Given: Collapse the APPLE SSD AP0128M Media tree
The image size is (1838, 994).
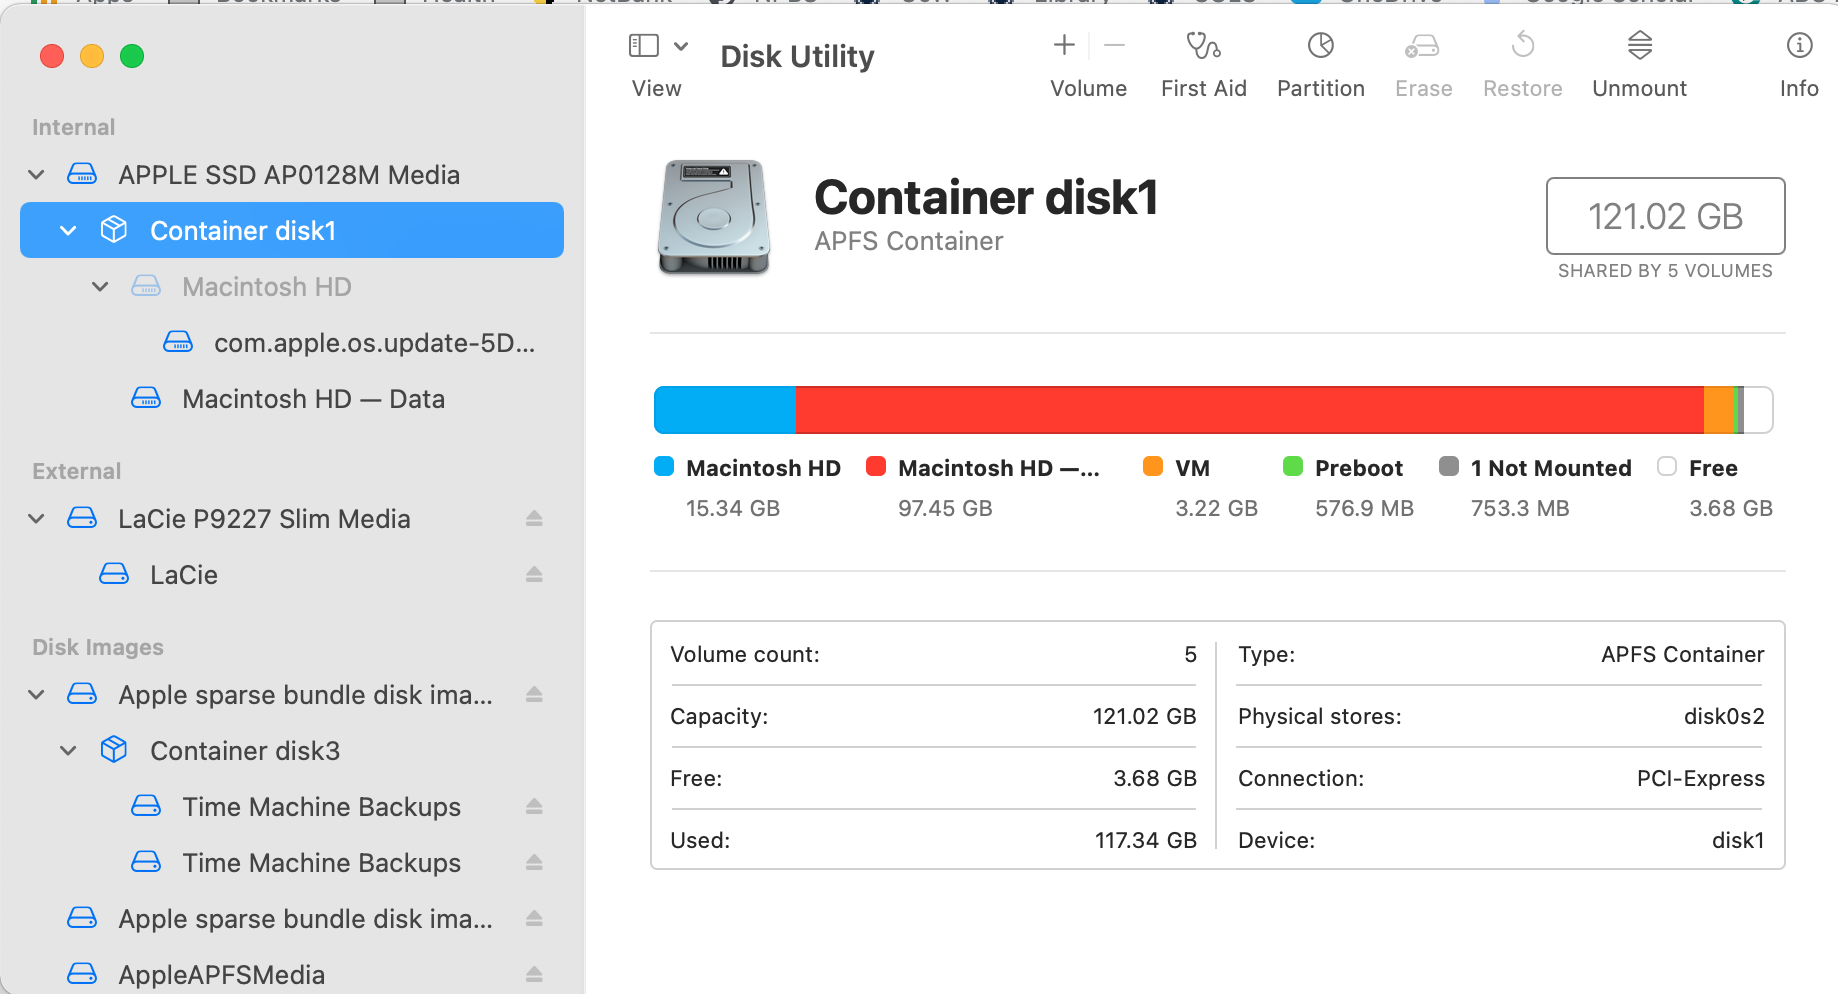Looking at the screenshot, I should [x=37, y=175].
